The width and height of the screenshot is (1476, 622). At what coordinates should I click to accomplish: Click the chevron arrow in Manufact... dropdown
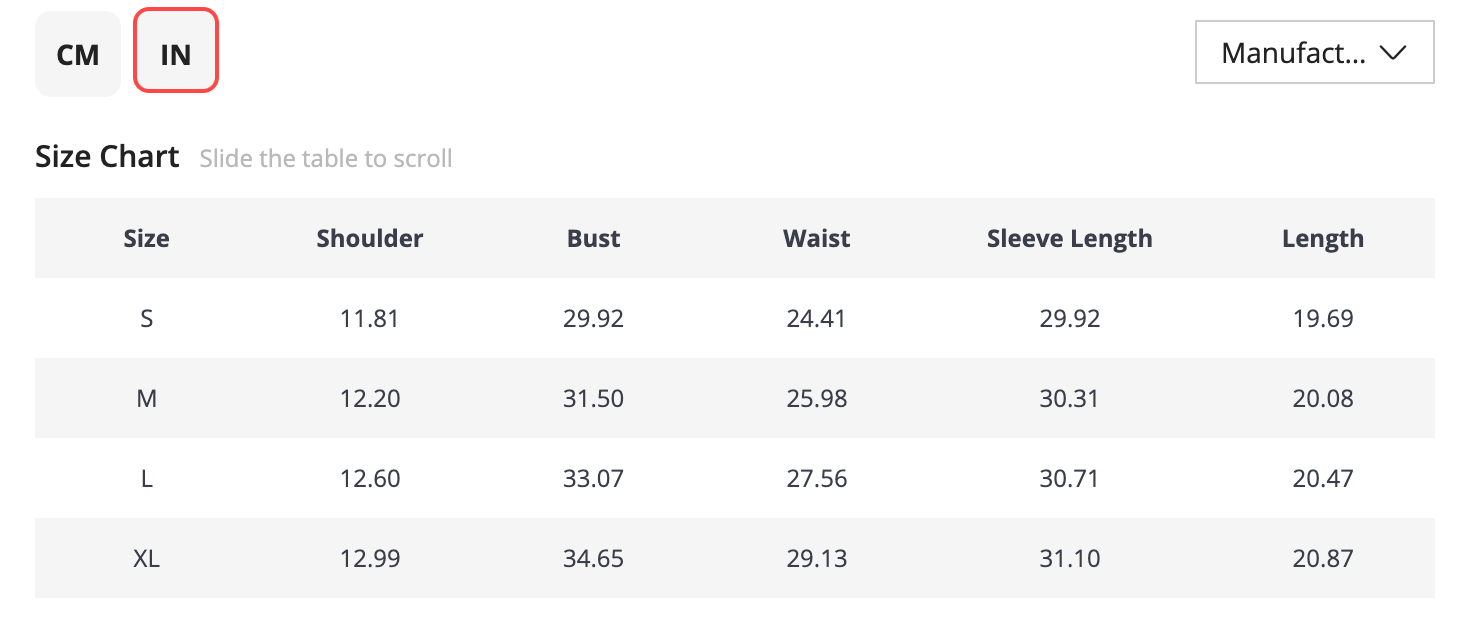(1393, 53)
